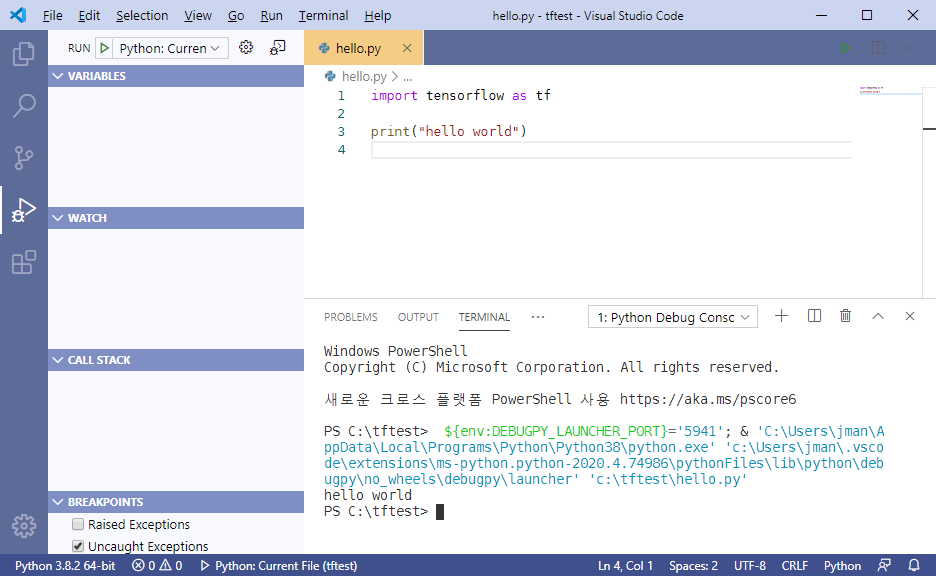Click Python: Current File (tftest) in status bar

(x=279, y=565)
